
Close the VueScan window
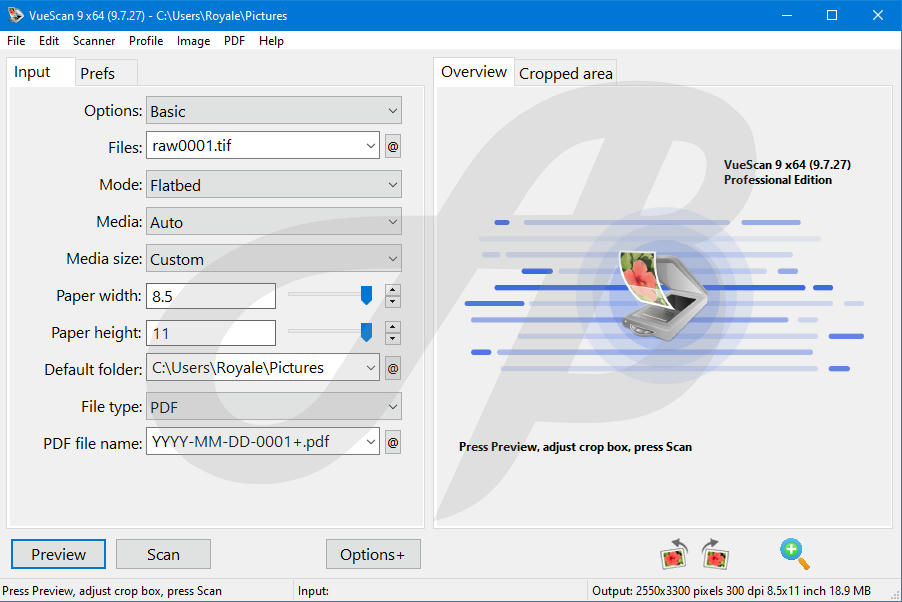[877, 15]
